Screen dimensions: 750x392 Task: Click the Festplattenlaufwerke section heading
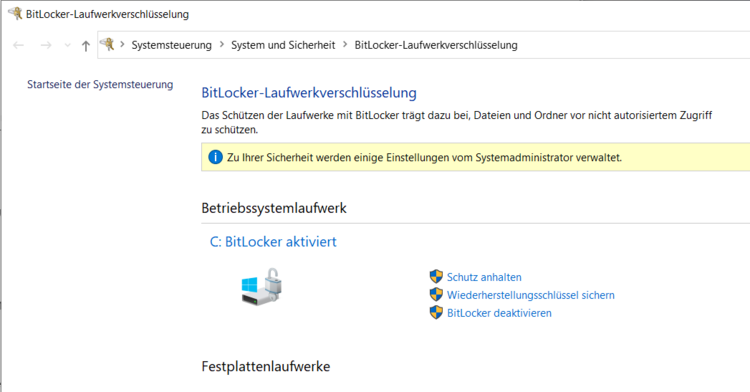(265, 367)
